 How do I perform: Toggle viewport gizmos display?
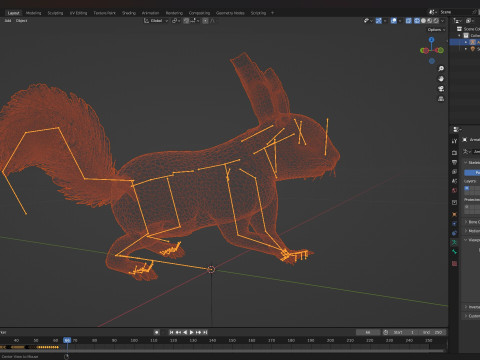(379, 21)
